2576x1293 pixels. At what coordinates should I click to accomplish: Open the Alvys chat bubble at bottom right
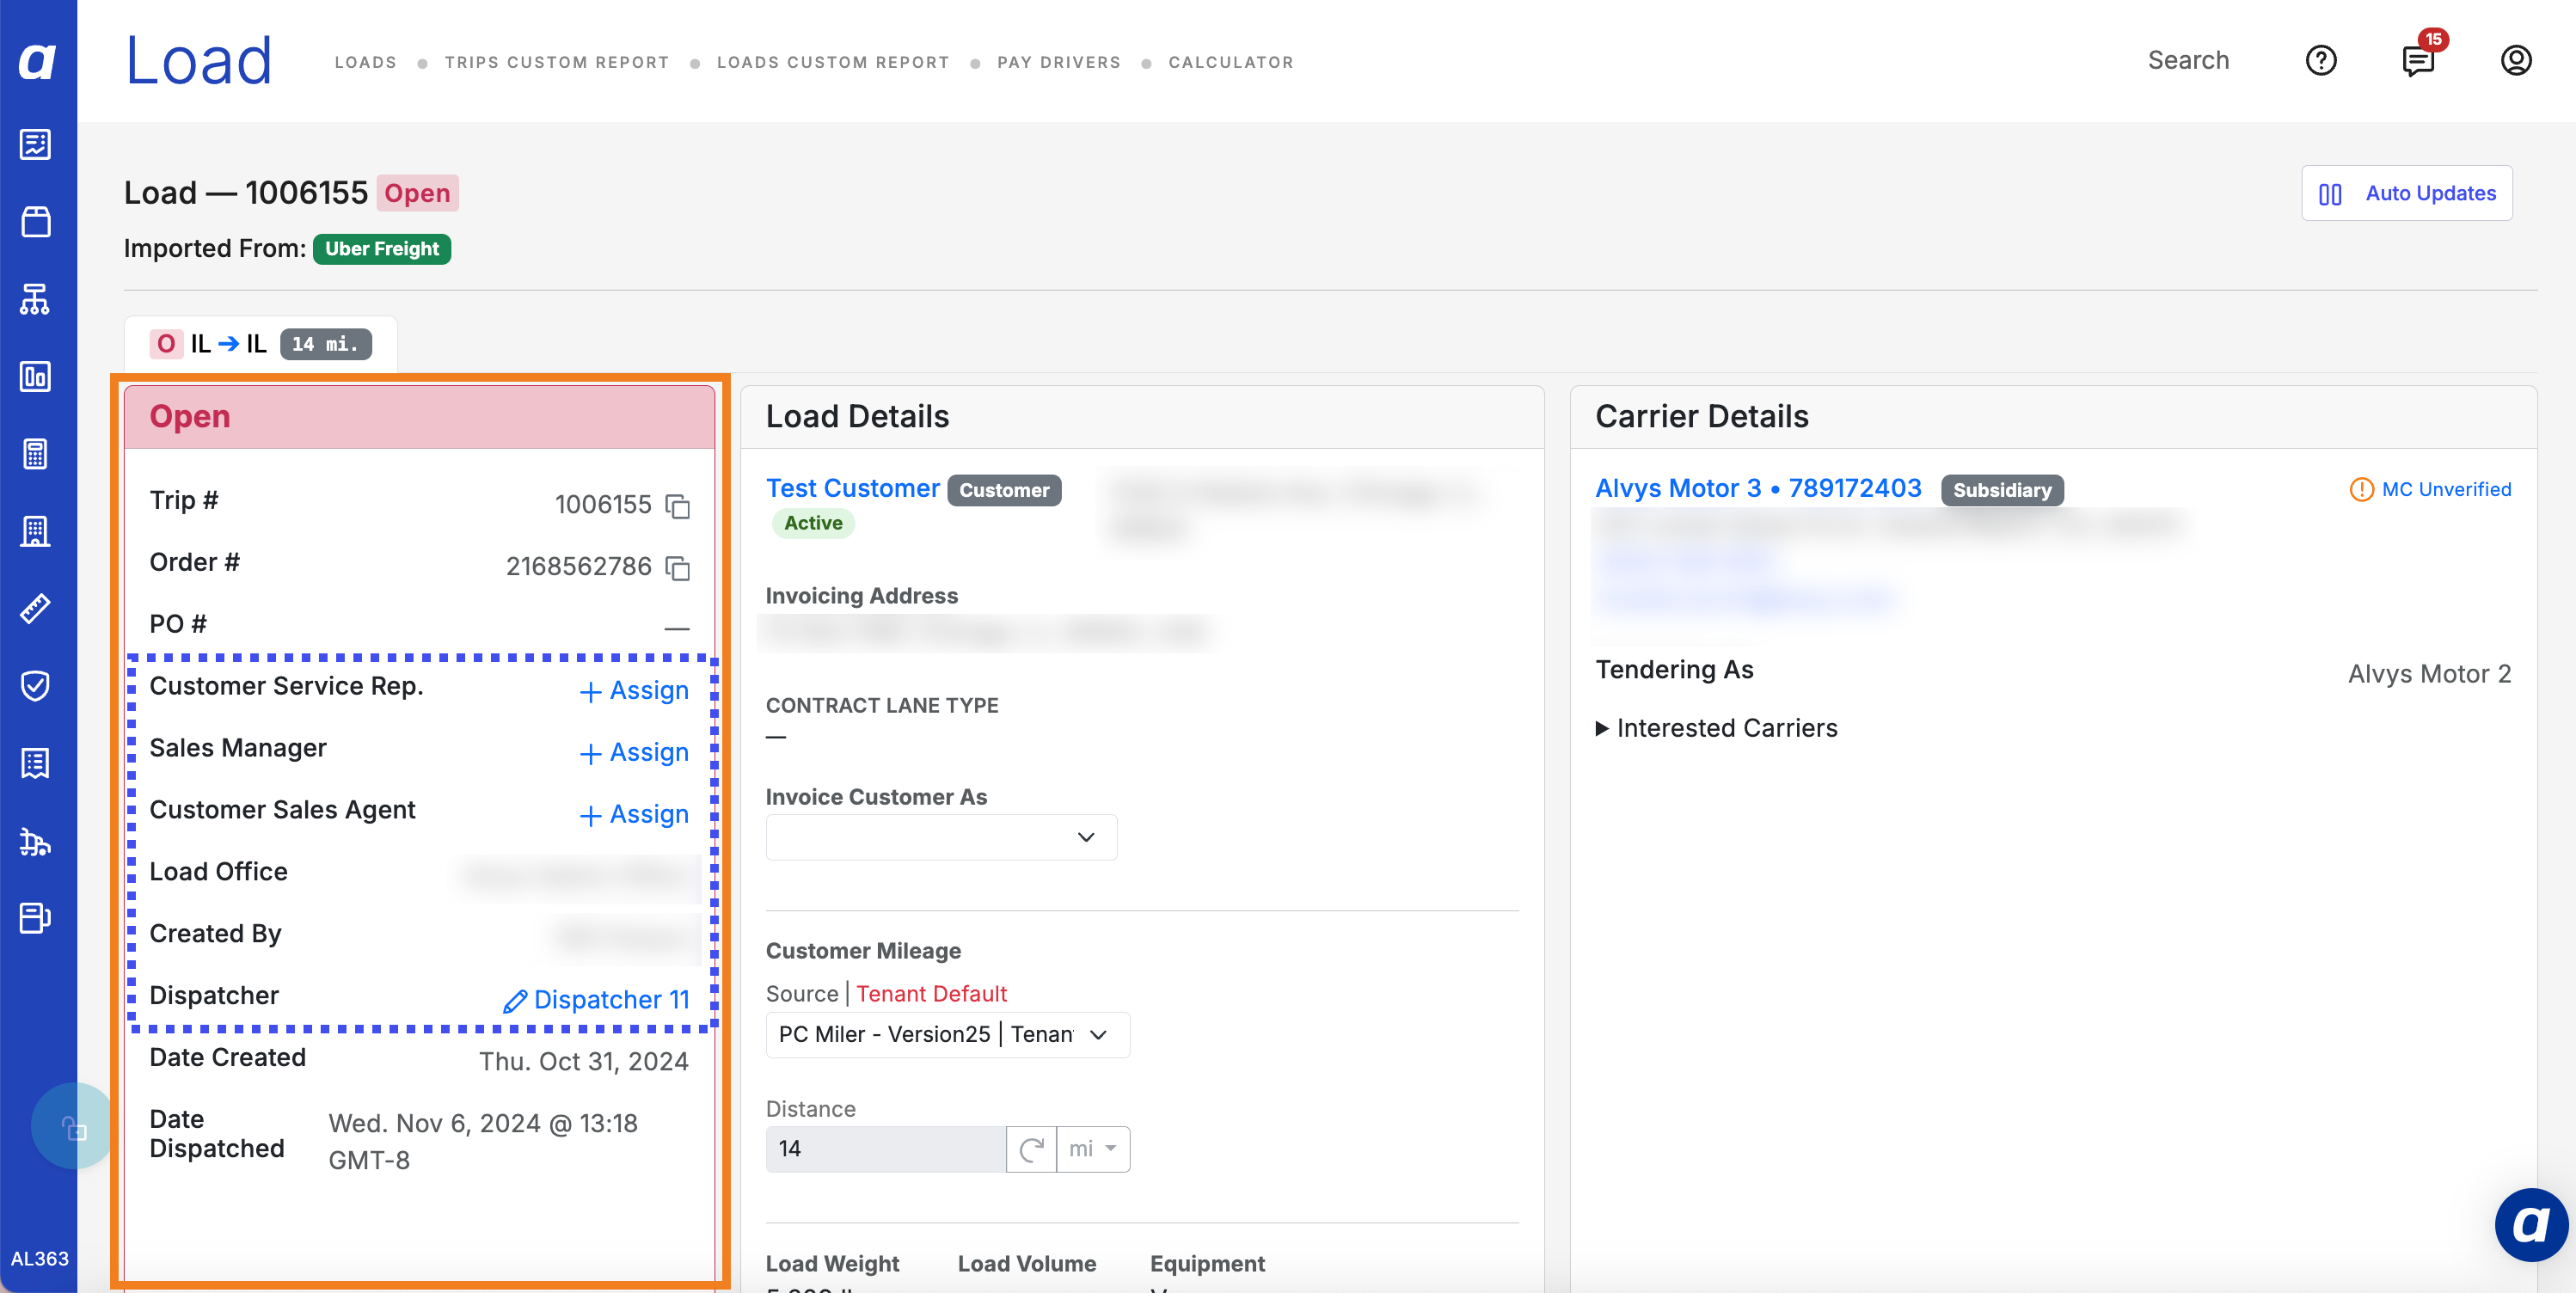click(x=2531, y=1225)
